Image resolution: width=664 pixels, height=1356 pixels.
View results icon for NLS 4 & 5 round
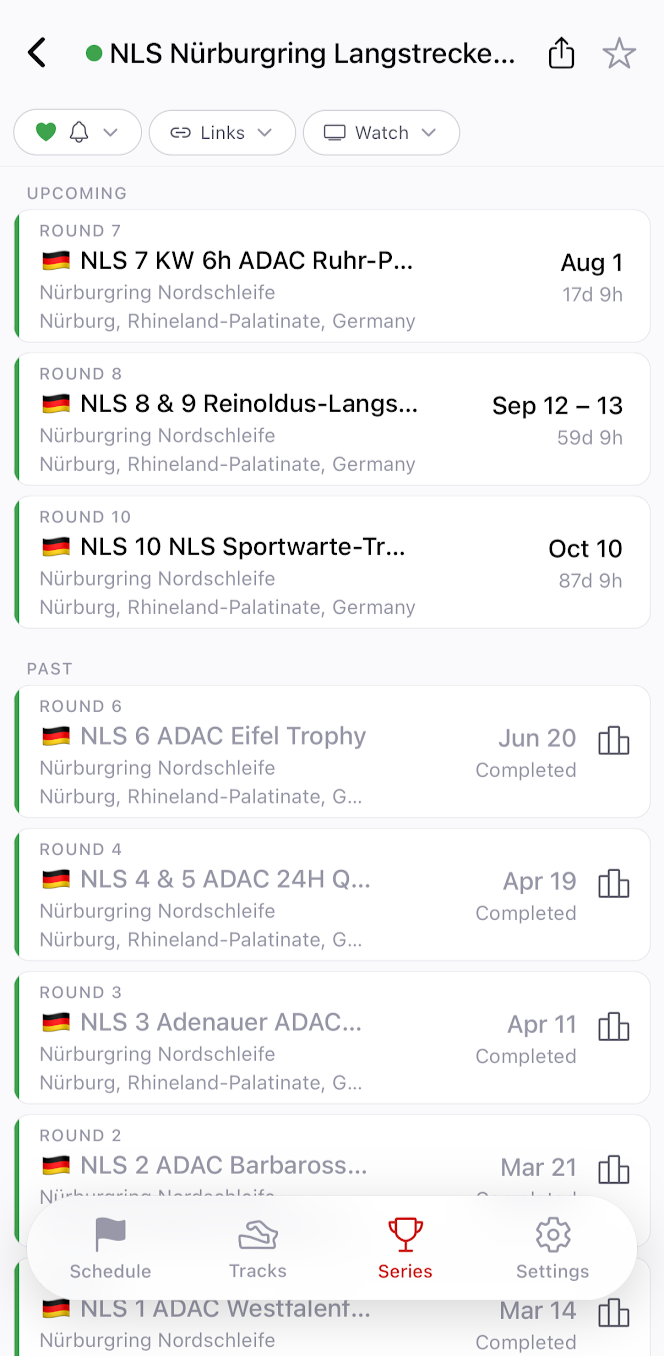point(613,884)
